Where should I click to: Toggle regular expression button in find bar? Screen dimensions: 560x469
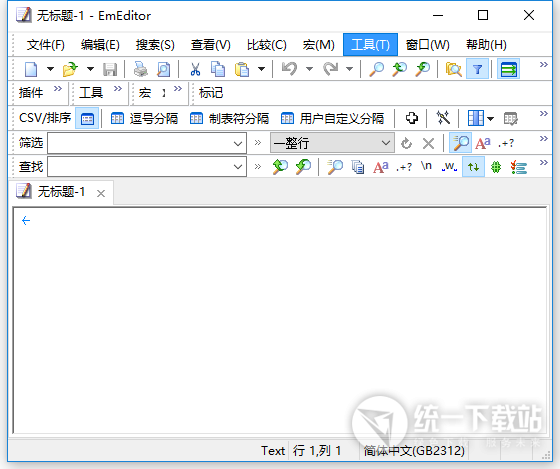coord(404,167)
